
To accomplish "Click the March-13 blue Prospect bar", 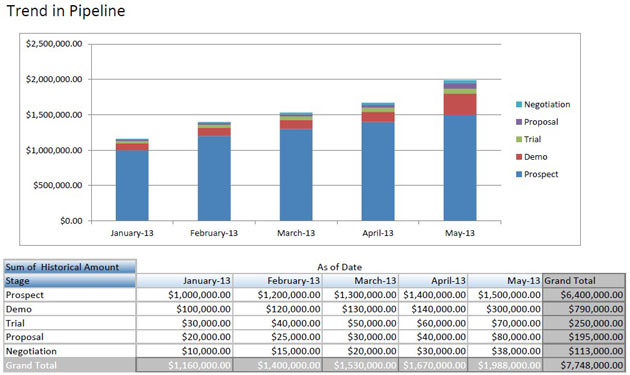I will point(296,175).
